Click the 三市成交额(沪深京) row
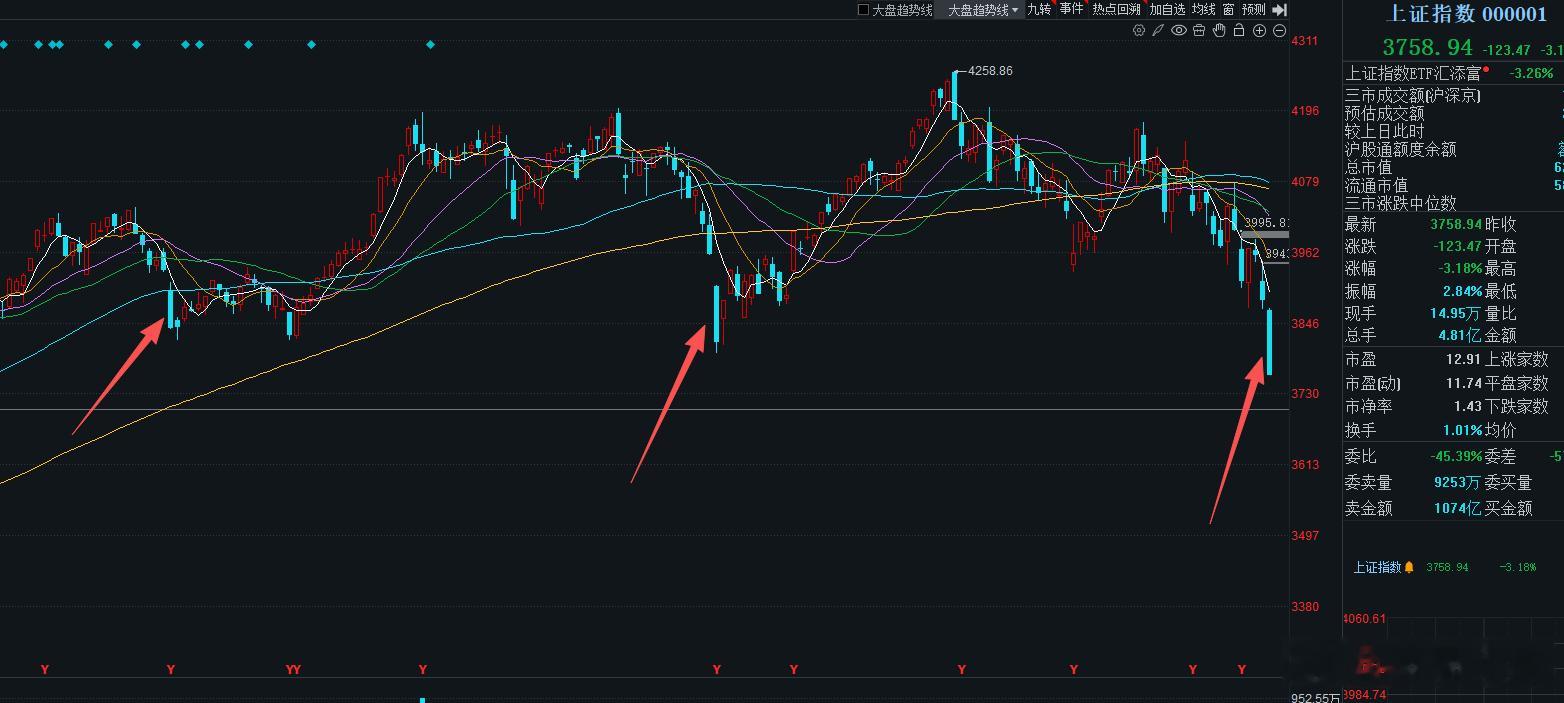 [1453, 96]
